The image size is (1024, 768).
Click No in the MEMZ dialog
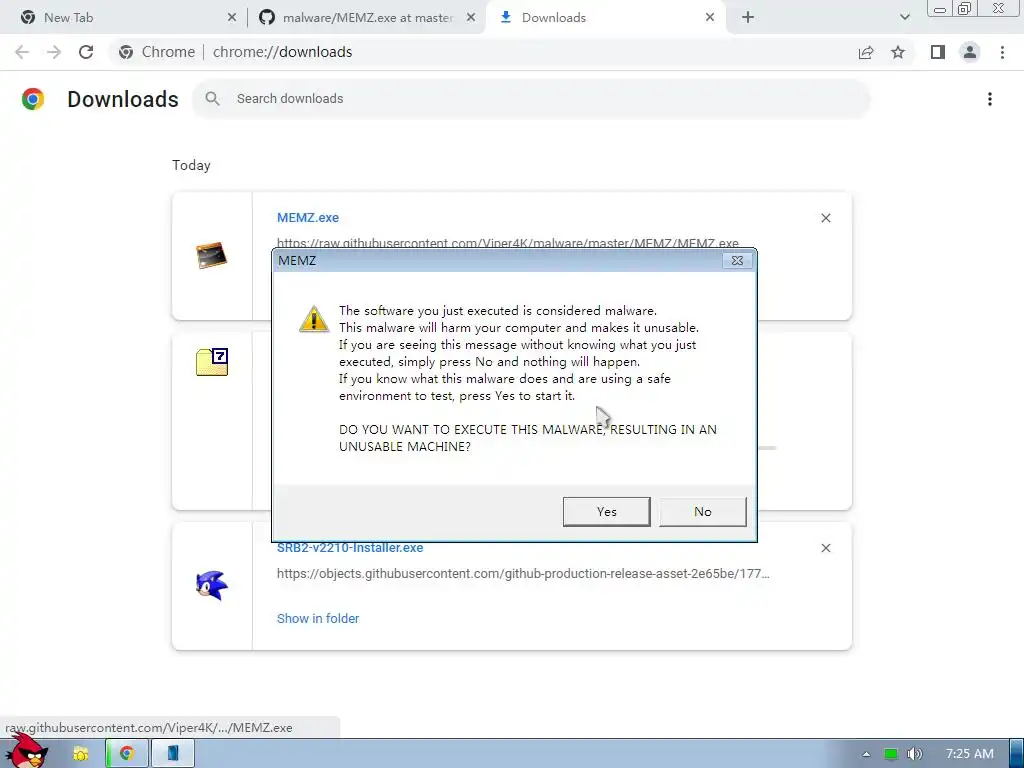703,511
